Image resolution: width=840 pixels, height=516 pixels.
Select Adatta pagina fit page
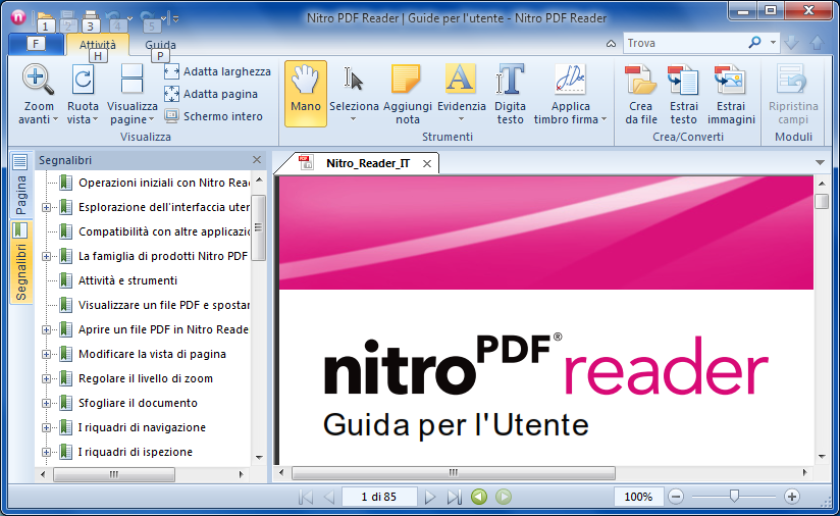pyautogui.click(x=211, y=94)
